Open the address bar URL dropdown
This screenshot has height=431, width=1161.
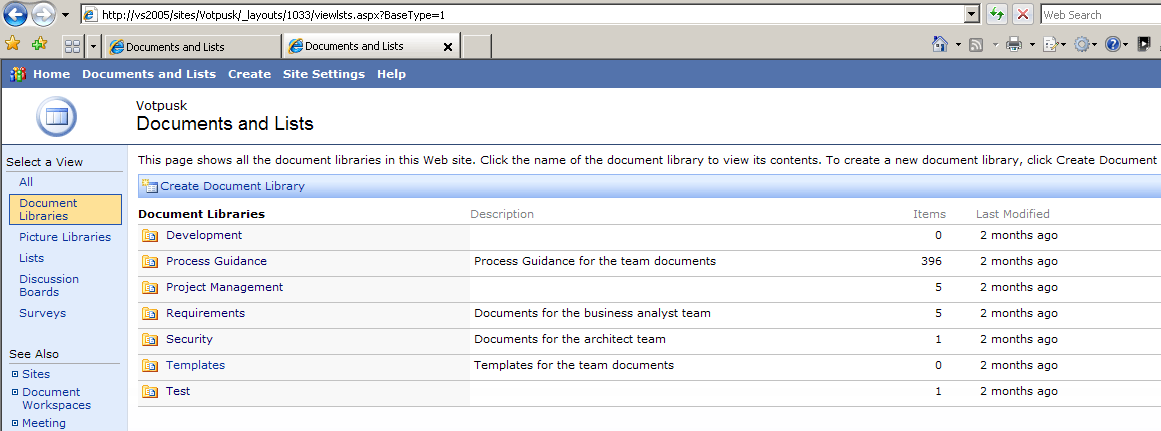pos(970,14)
